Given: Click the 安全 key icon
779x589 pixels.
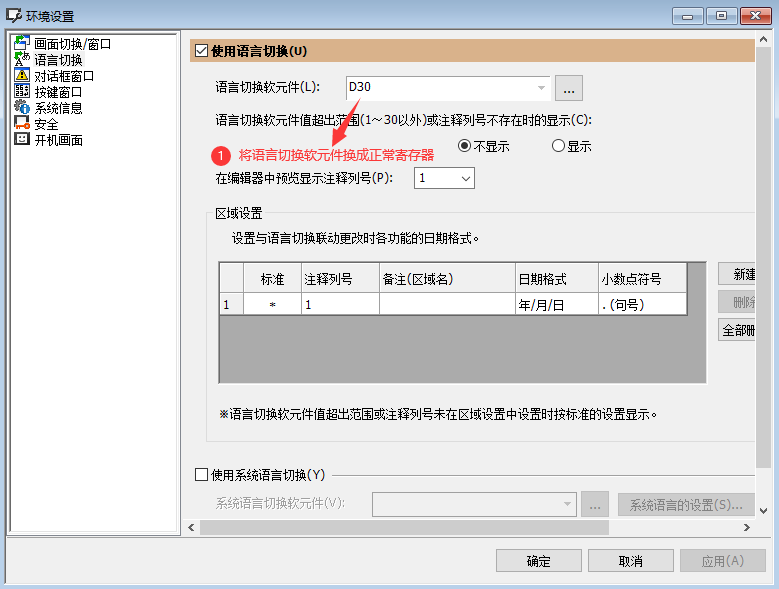Looking at the screenshot, I should (22, 124).
